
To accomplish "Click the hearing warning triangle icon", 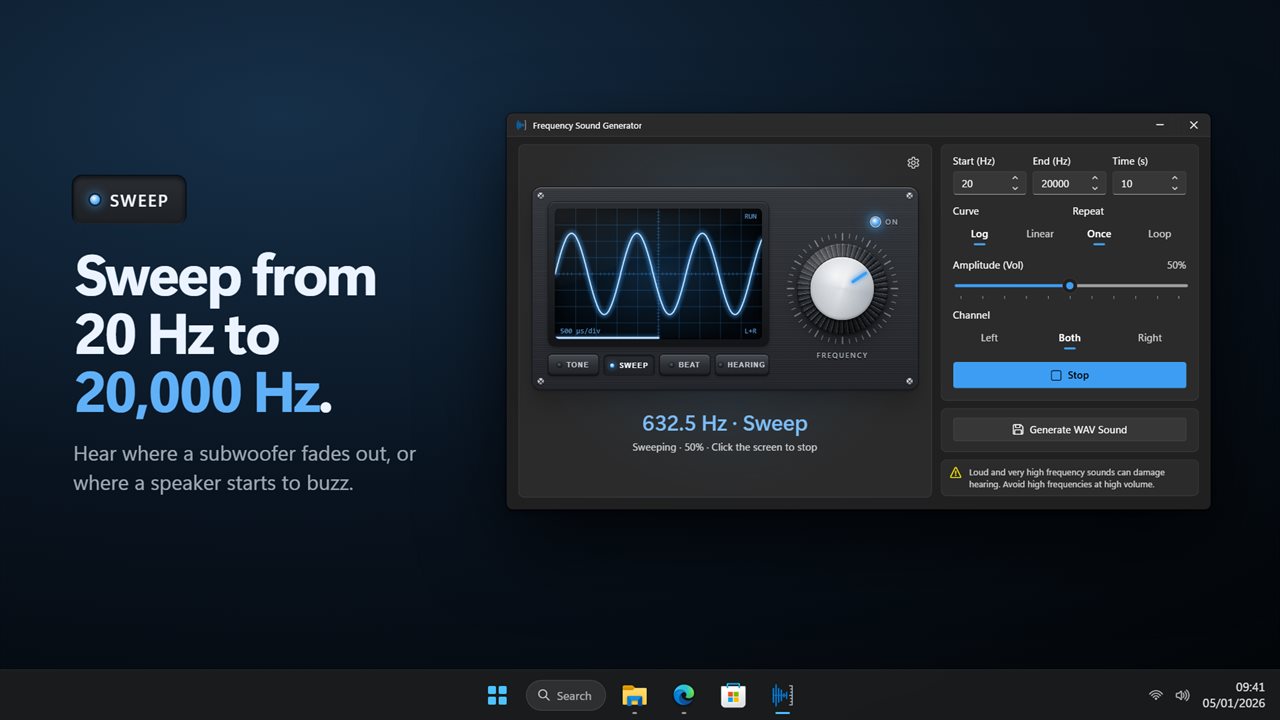I will [956, 472].
